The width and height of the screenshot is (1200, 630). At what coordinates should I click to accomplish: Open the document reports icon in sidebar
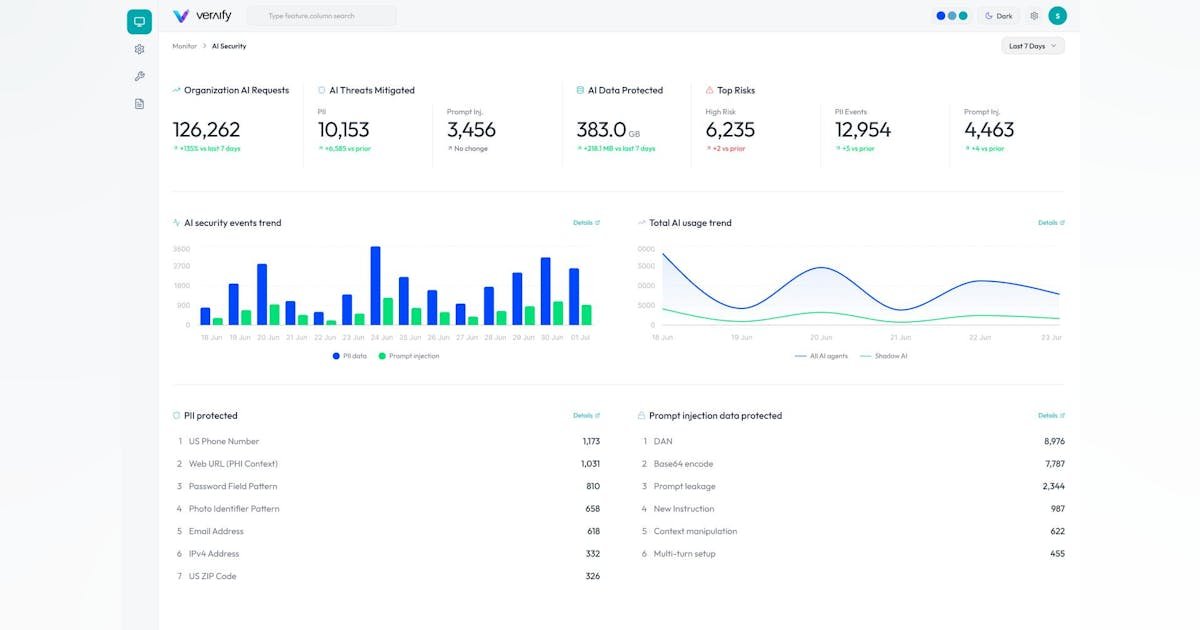click(139, 104)
